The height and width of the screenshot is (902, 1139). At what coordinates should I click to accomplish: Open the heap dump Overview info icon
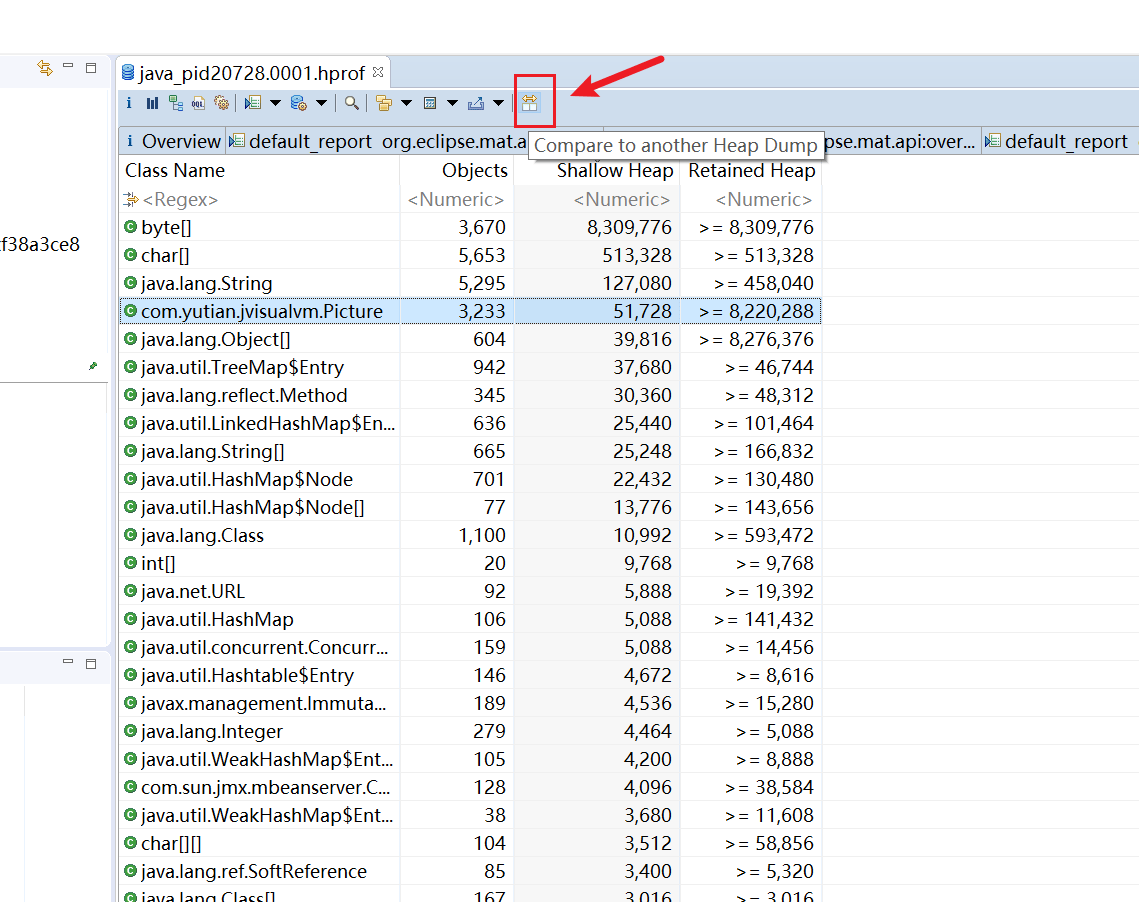[x=129, y=103]
